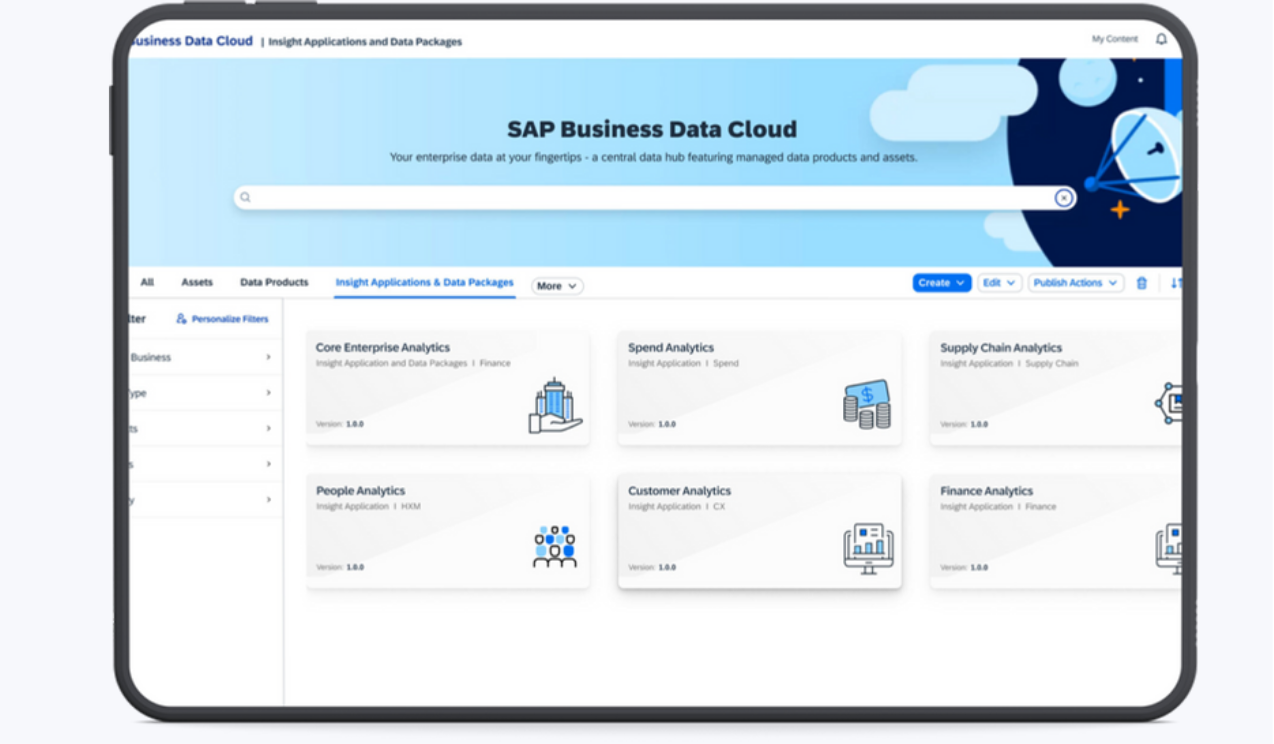Open Spend Analytics card title
The image size is (1274, 744).
click(671, 348)
